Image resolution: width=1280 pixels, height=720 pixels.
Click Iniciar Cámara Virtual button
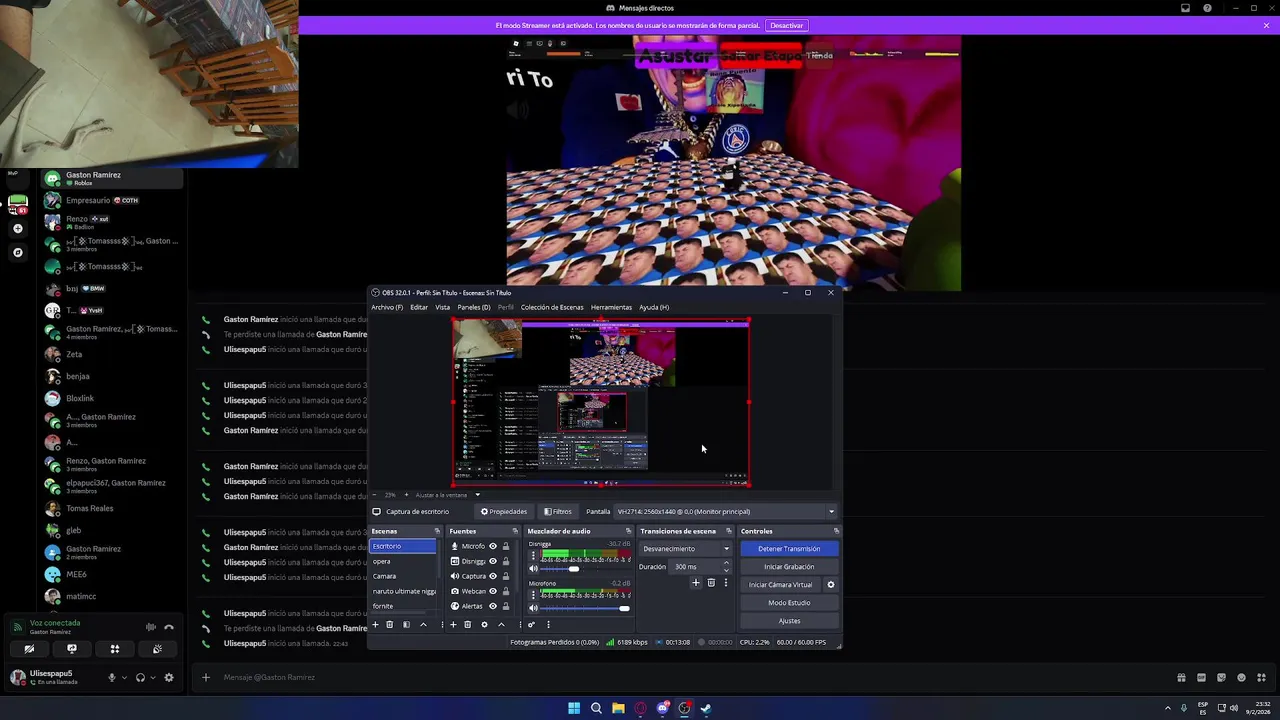pyautogui.click(x=781, y=585)
